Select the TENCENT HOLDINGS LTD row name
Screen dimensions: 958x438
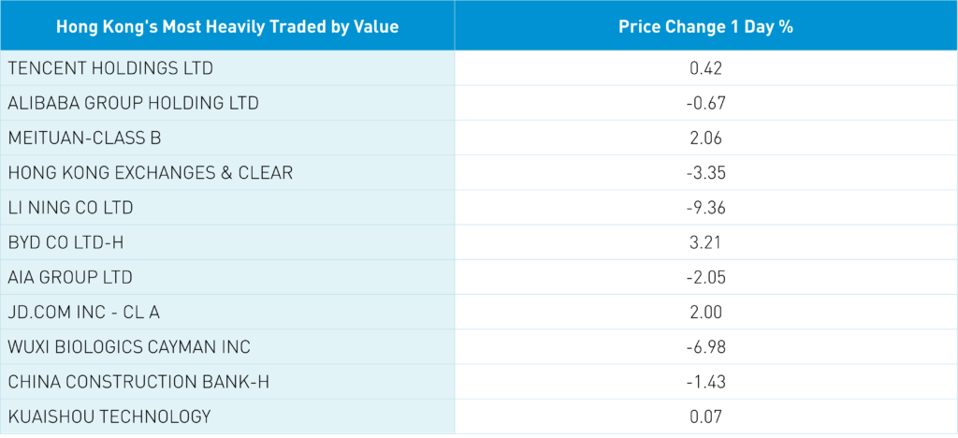(x=110, y=69)
